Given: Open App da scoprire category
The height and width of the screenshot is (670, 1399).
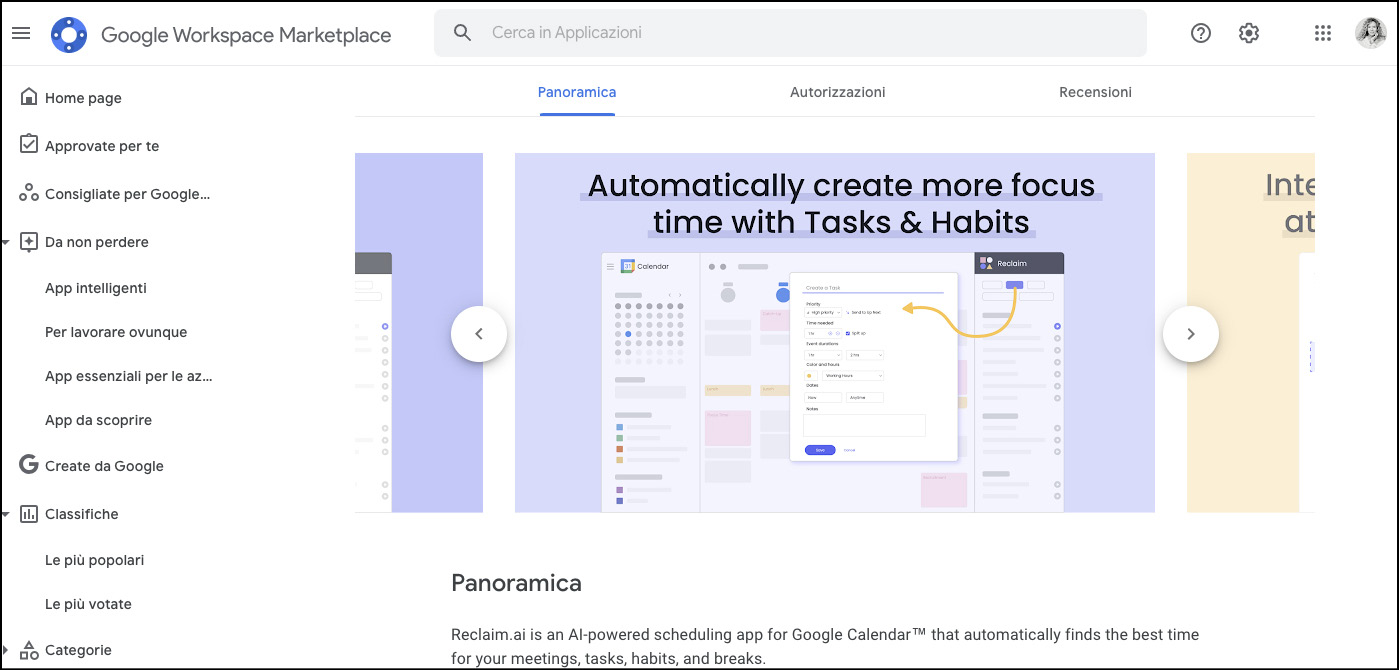Looking at the screenshot, I should [98, 420].
